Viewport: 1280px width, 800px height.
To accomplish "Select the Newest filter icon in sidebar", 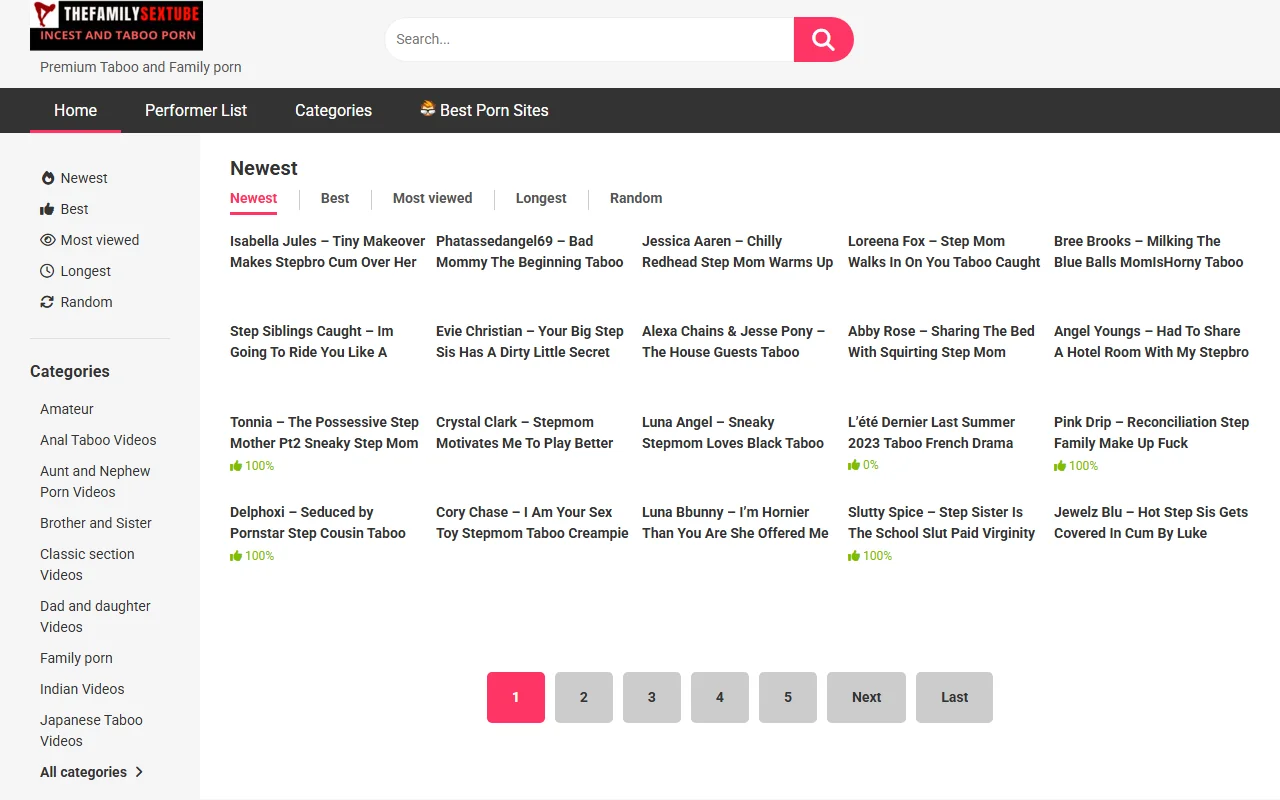I will point(47,177).
